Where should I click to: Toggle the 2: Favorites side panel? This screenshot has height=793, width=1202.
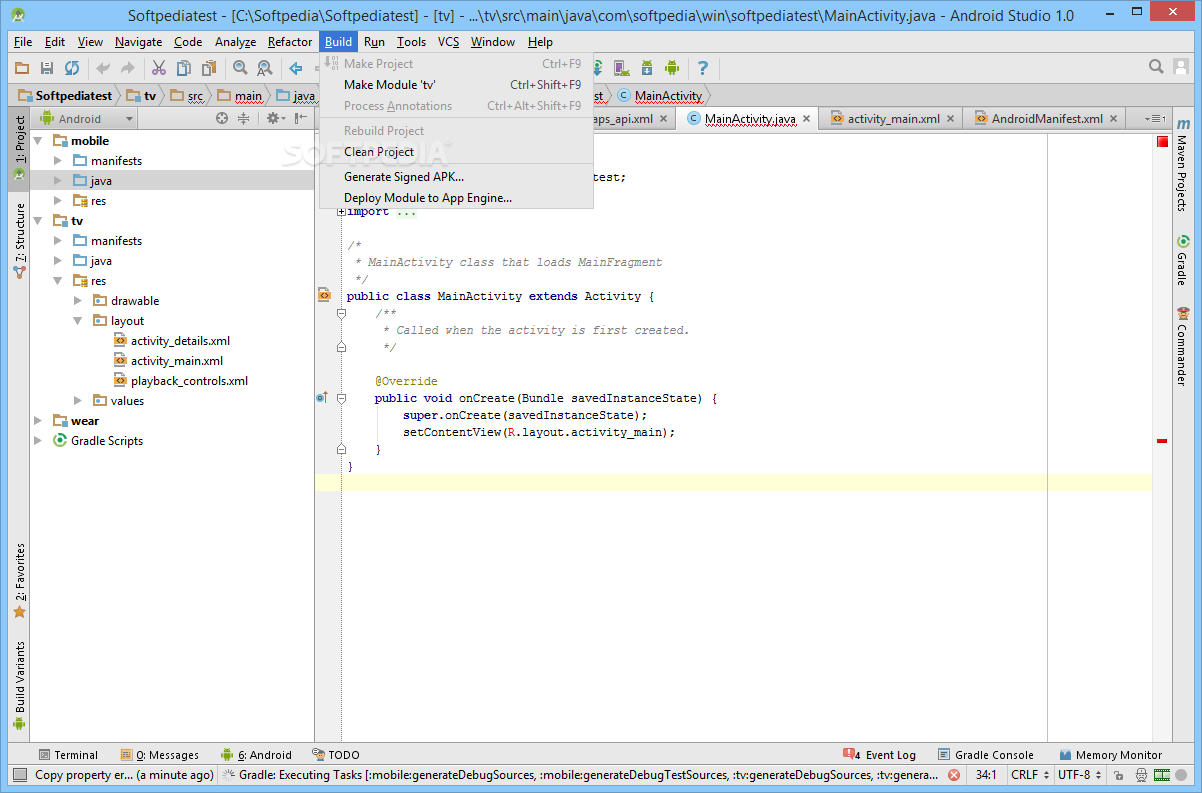click(x=19, y=582)
